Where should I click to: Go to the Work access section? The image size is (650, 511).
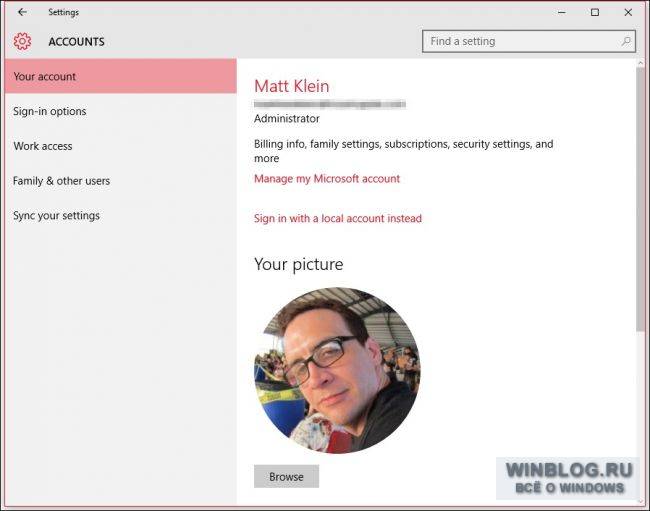(x=43, y=146)
